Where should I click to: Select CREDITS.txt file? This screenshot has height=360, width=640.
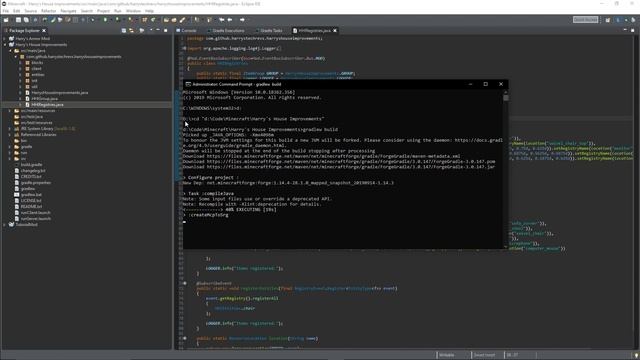(x=31, y=177)
